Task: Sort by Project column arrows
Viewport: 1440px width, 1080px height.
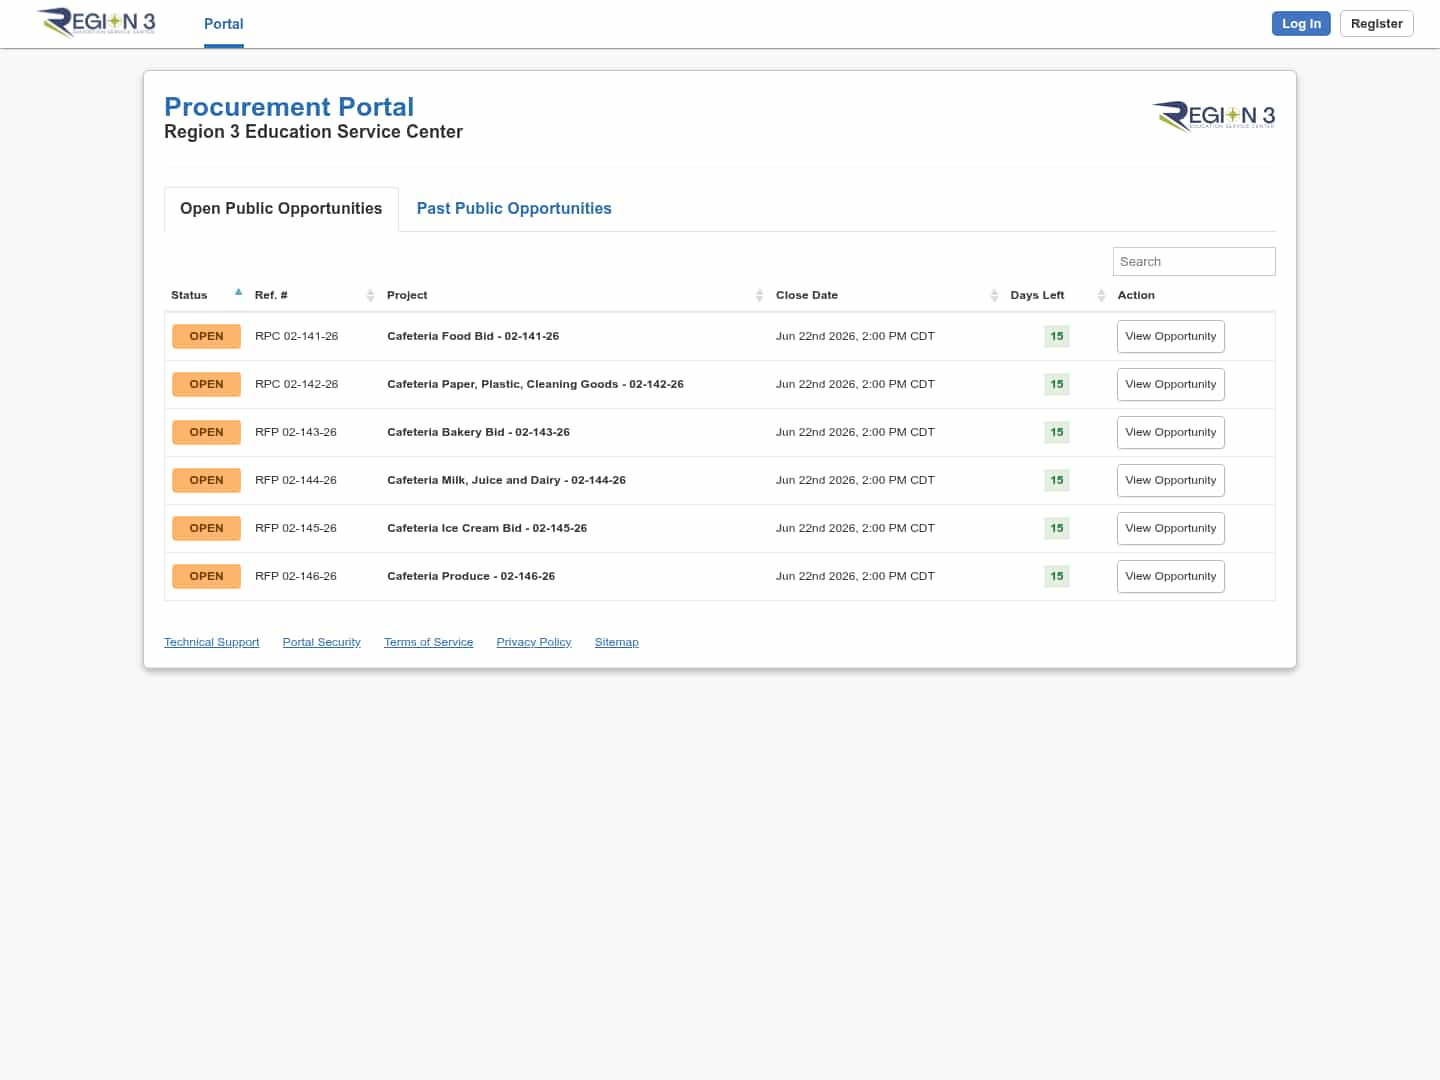Action: [x=759, y=295]
